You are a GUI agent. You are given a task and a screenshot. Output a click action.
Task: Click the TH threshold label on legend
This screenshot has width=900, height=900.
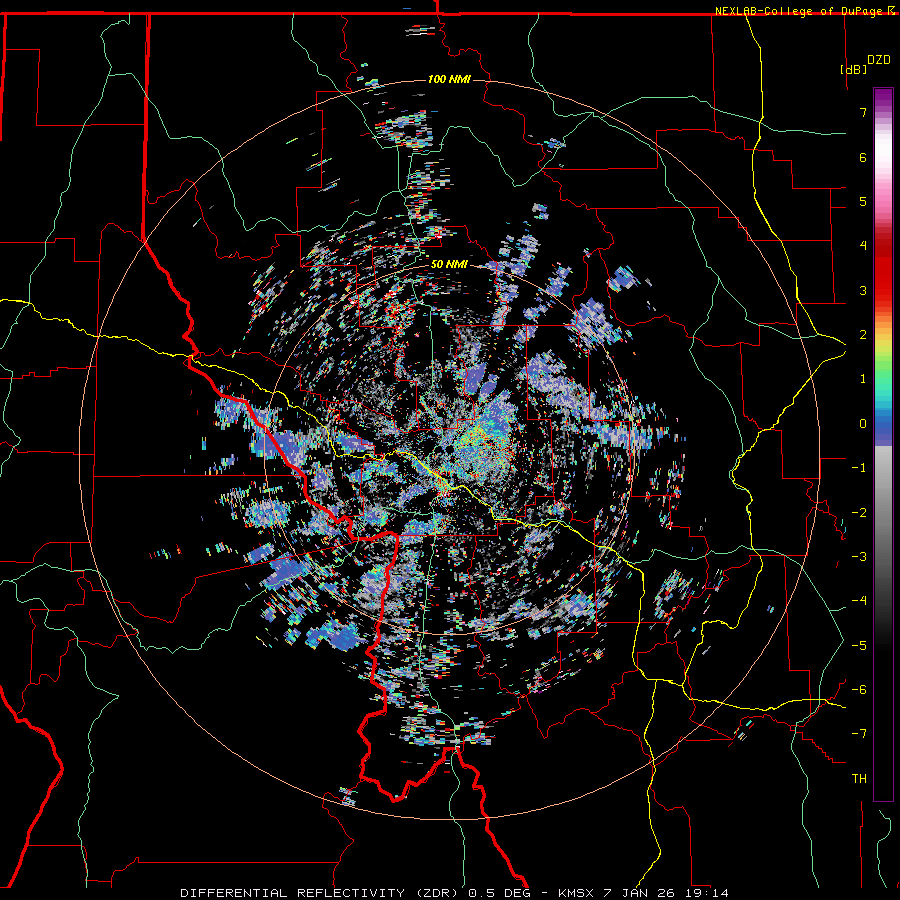[x=859, y=779]
